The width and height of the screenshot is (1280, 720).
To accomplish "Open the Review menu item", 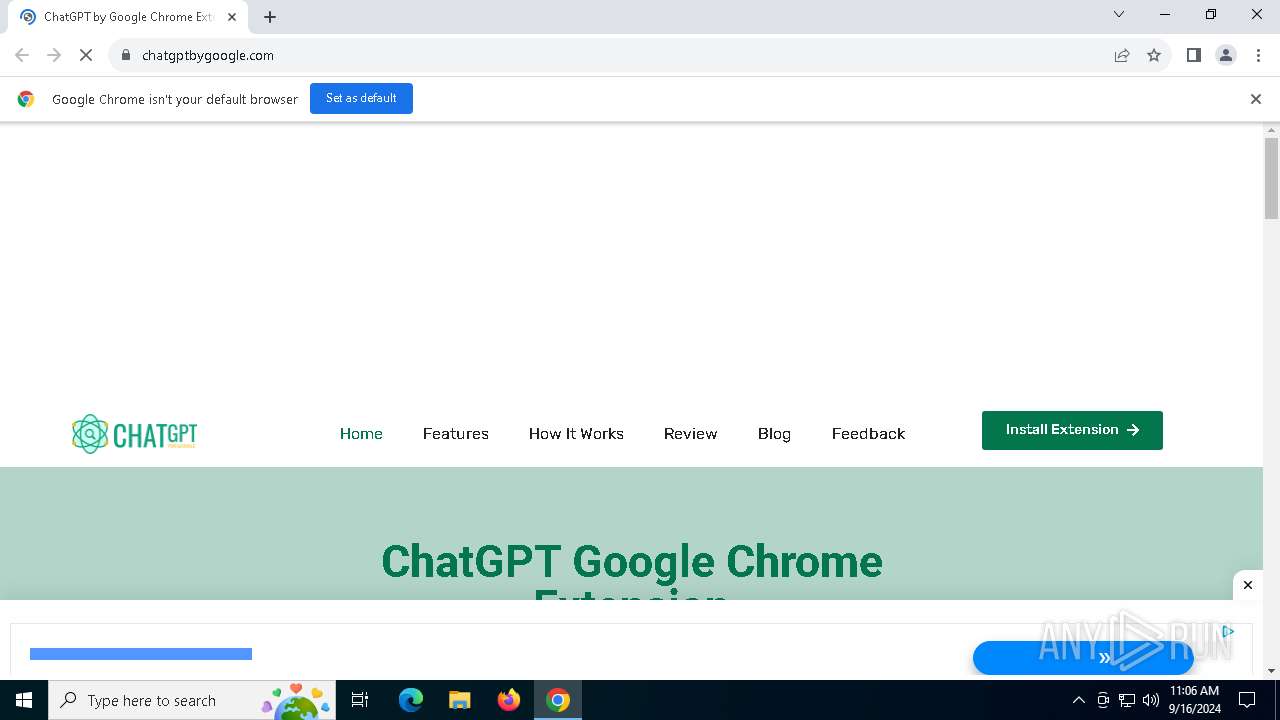I will (690, 434).
